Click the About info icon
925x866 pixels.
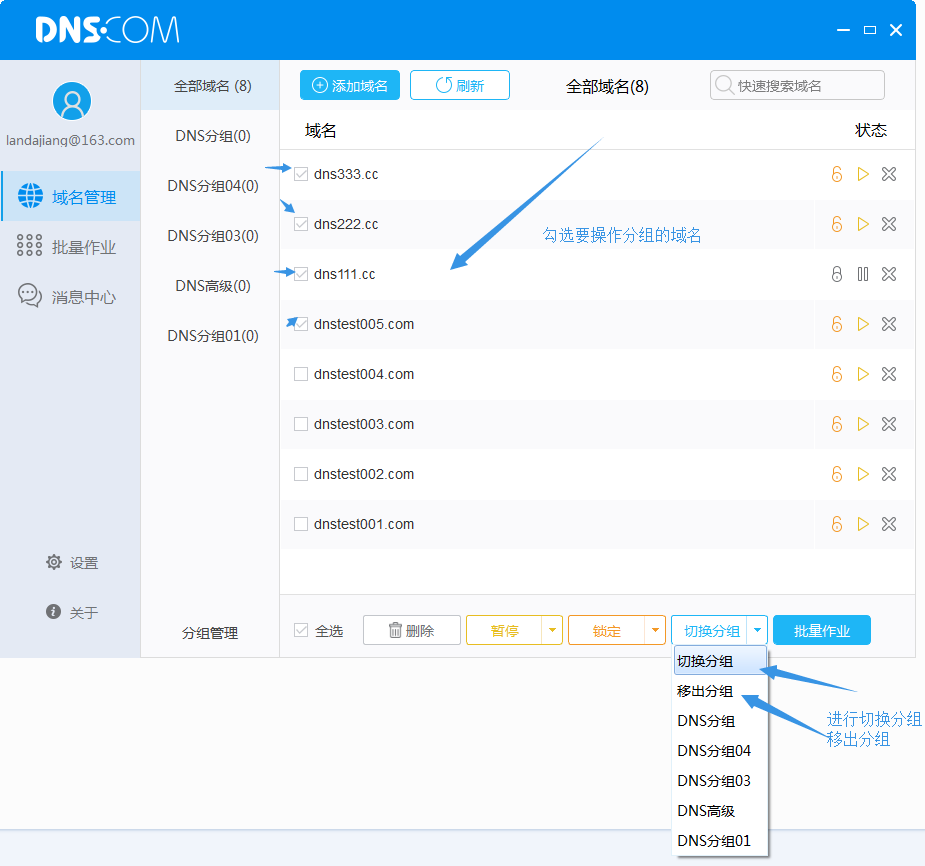54,612
